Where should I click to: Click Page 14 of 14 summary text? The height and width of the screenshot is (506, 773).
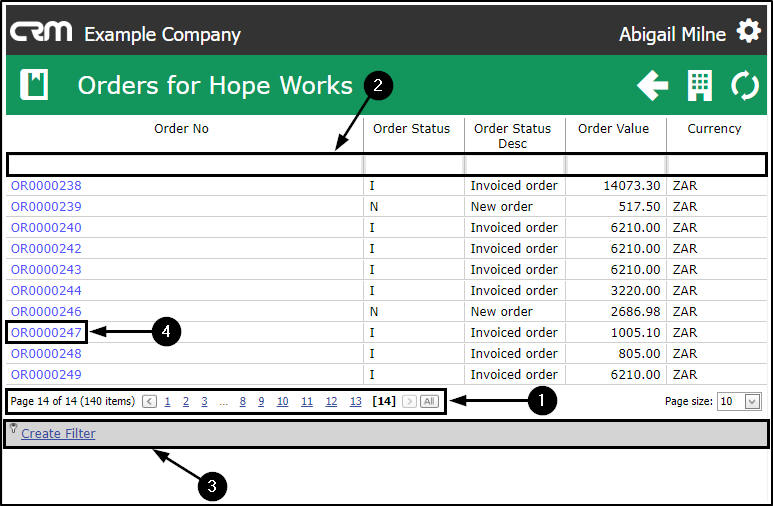click(72, 401)
